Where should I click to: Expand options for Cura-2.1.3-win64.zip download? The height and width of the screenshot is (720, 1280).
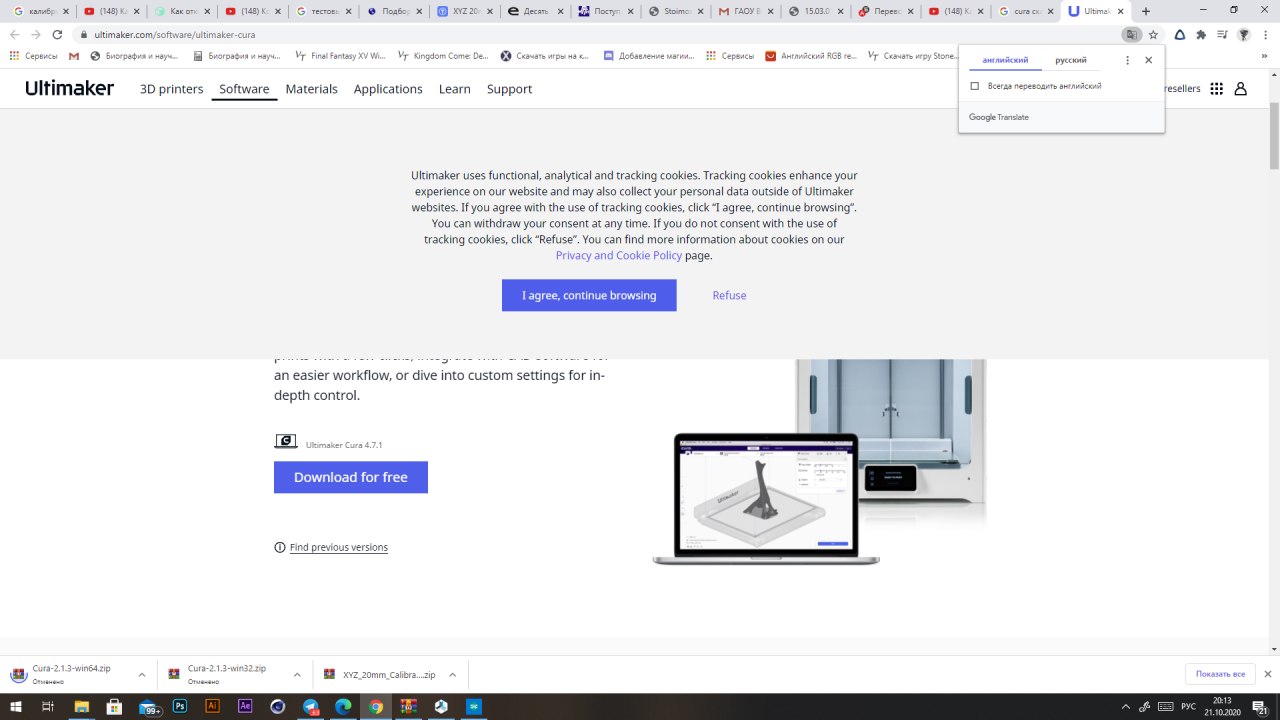tap(142, 675)
